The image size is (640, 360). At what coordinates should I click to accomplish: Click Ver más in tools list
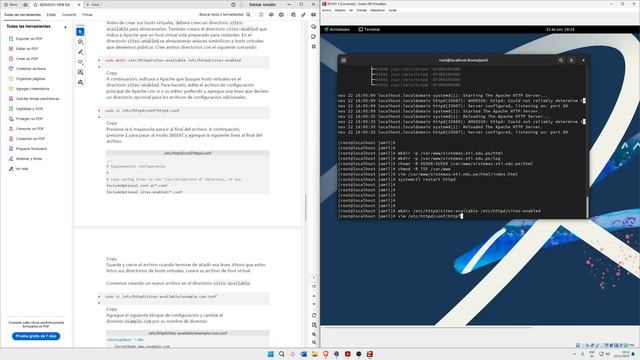(x=18, y=169)
